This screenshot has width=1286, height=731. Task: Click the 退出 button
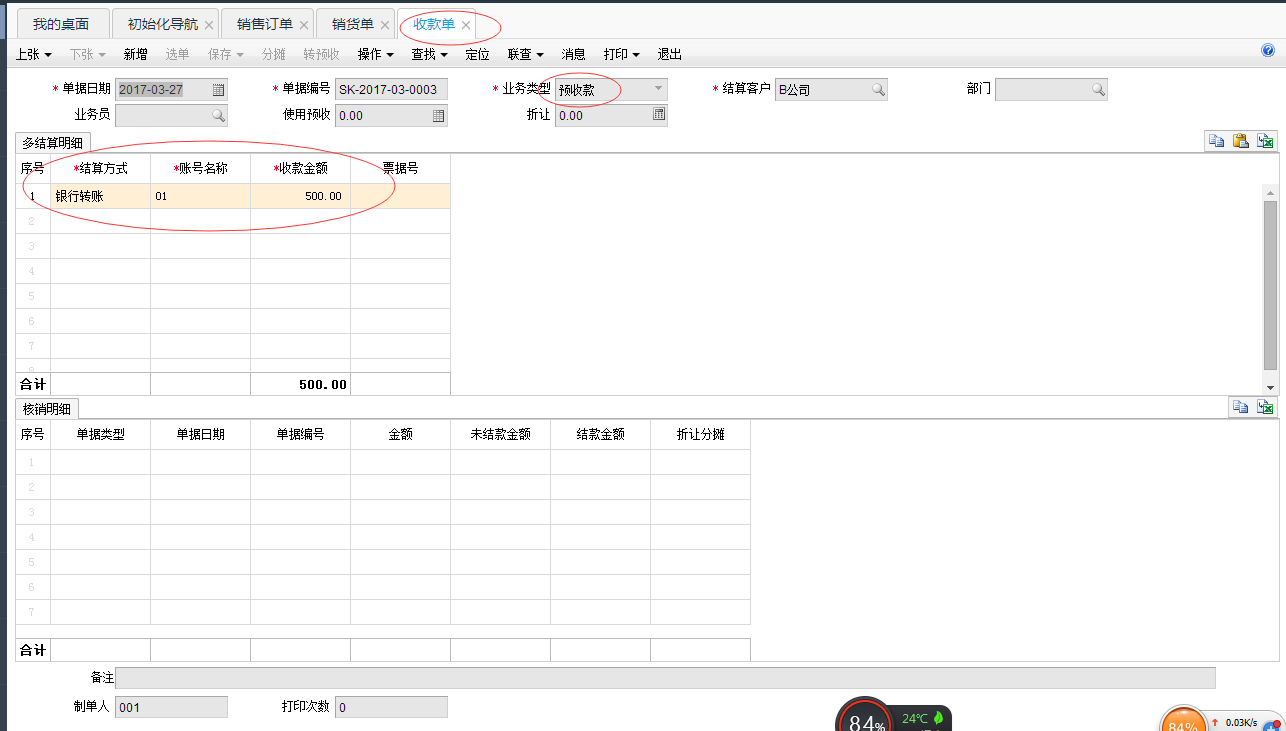[669, 54]
